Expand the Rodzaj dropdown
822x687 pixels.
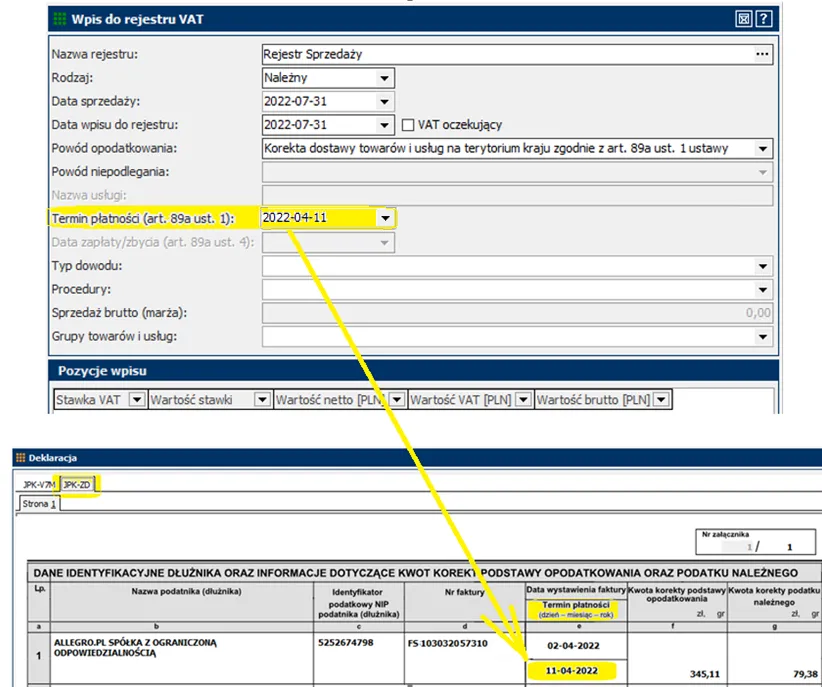pos(384,78)
